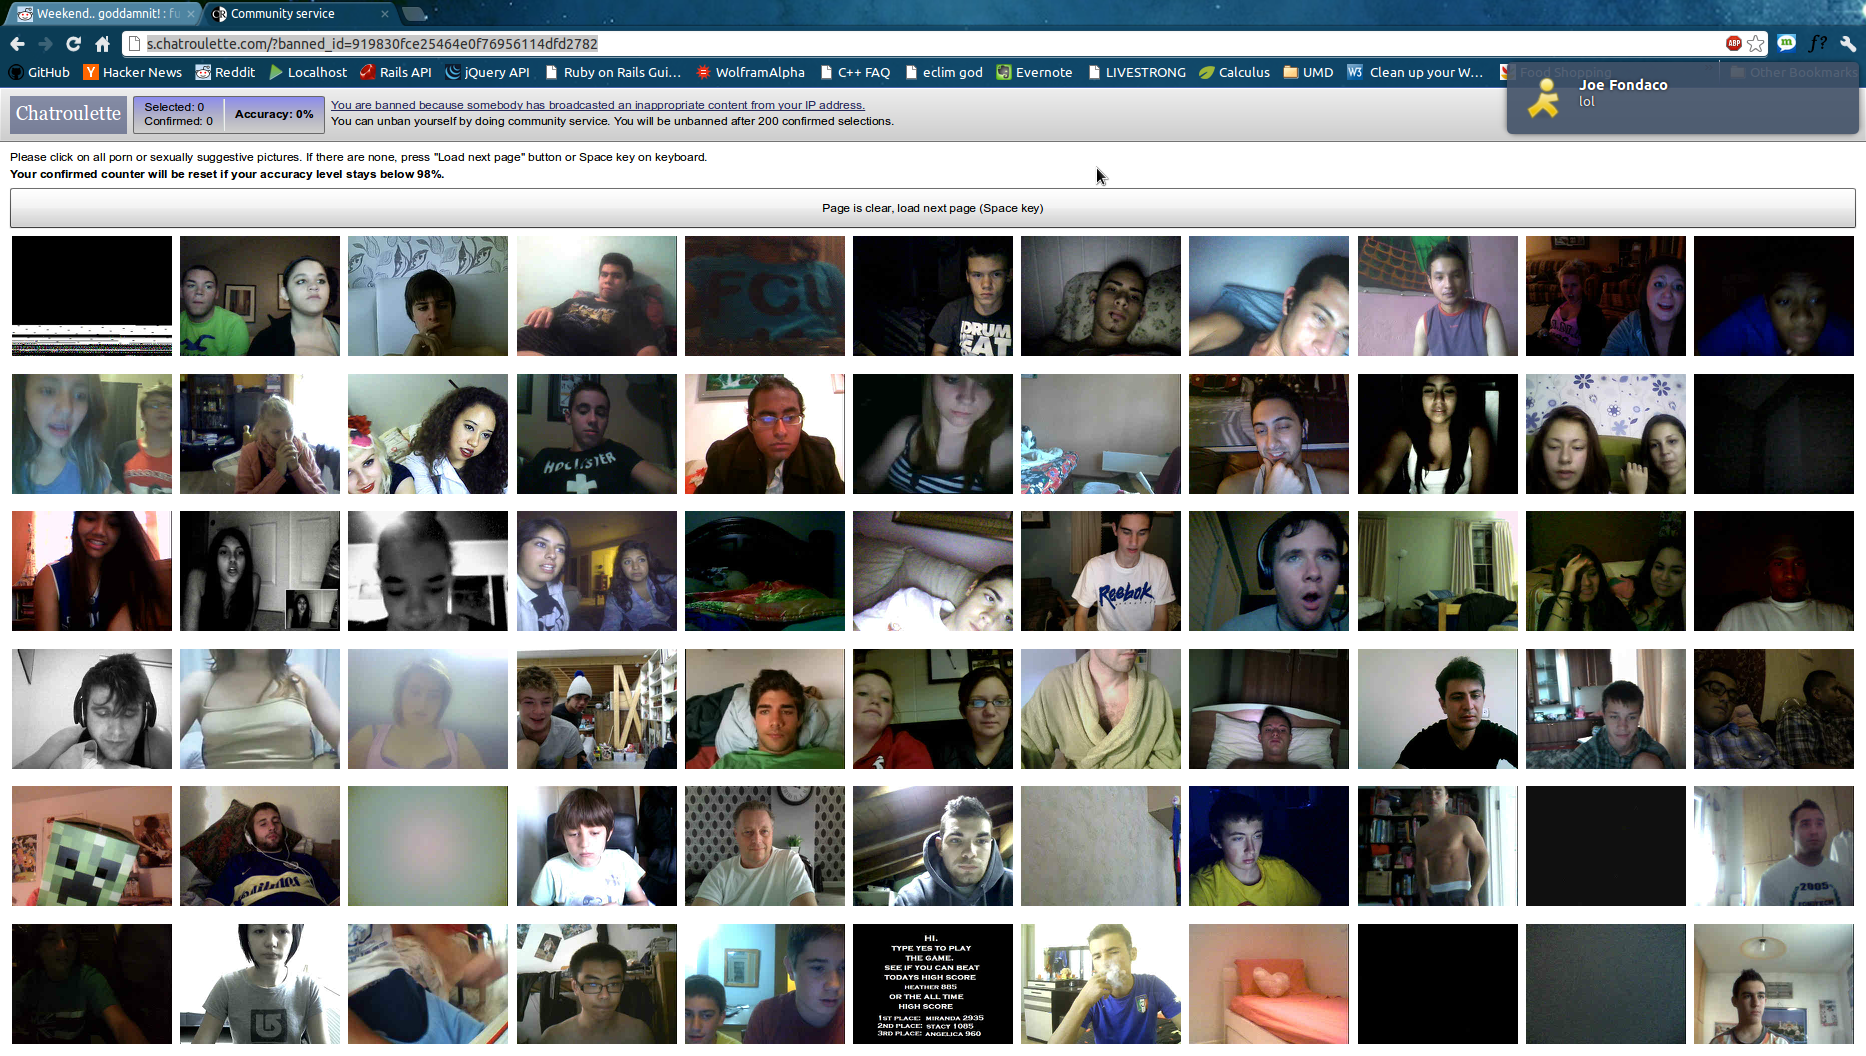Click 'Page is clear, load next page' button
The width and height of the screenshot is (1866, 1056).
tap(932, 208)
